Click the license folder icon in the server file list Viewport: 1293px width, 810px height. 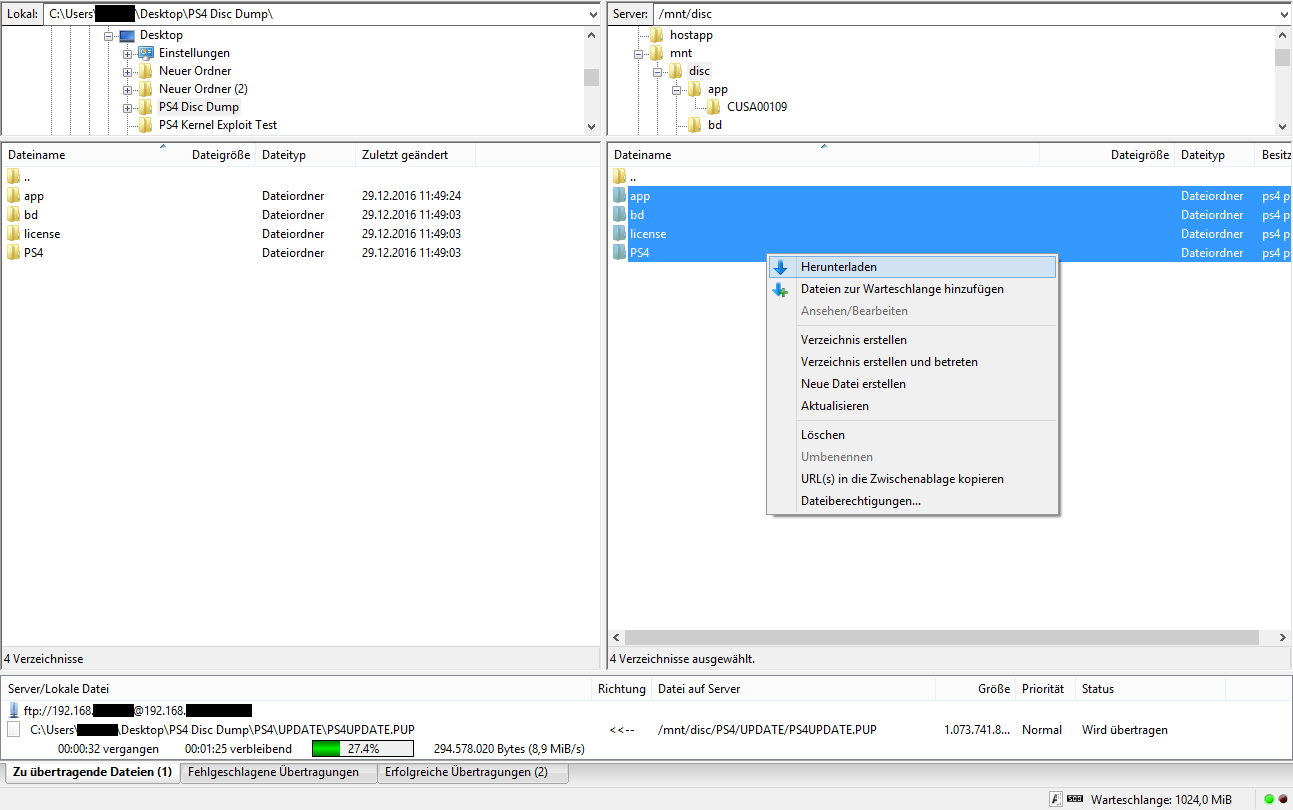click(619, 234)
